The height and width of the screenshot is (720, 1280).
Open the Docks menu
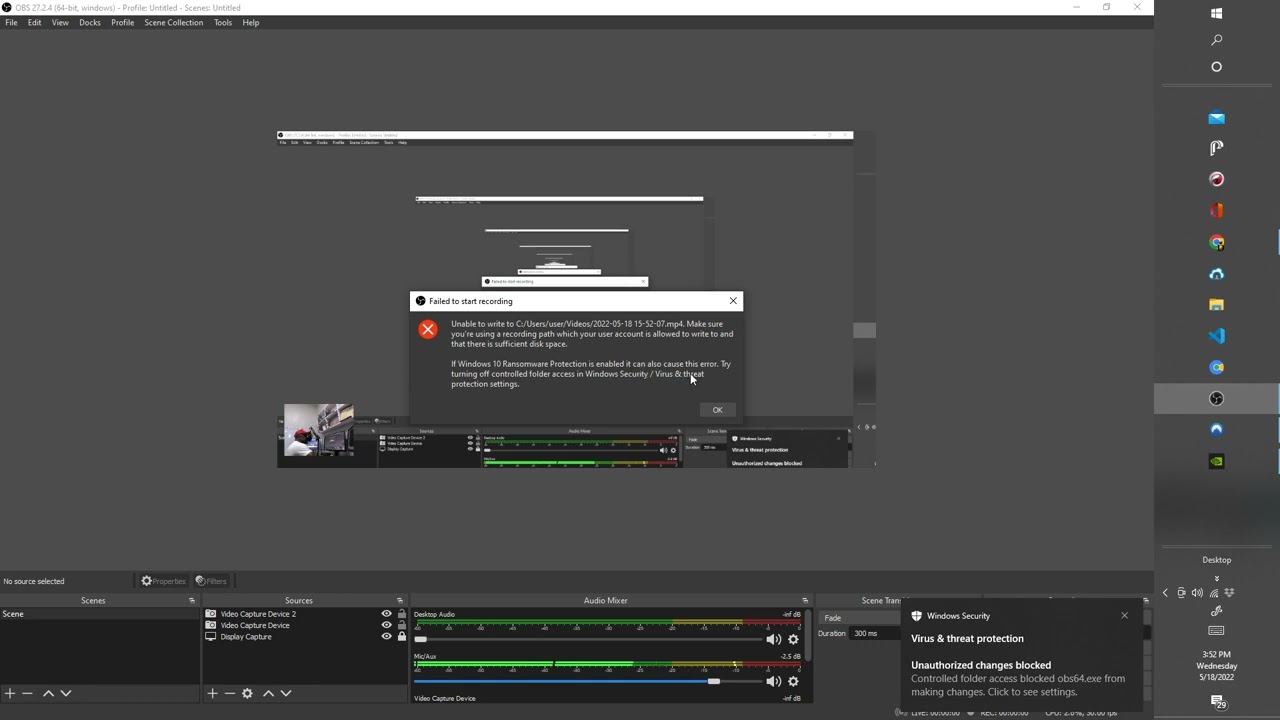point(90,22)
